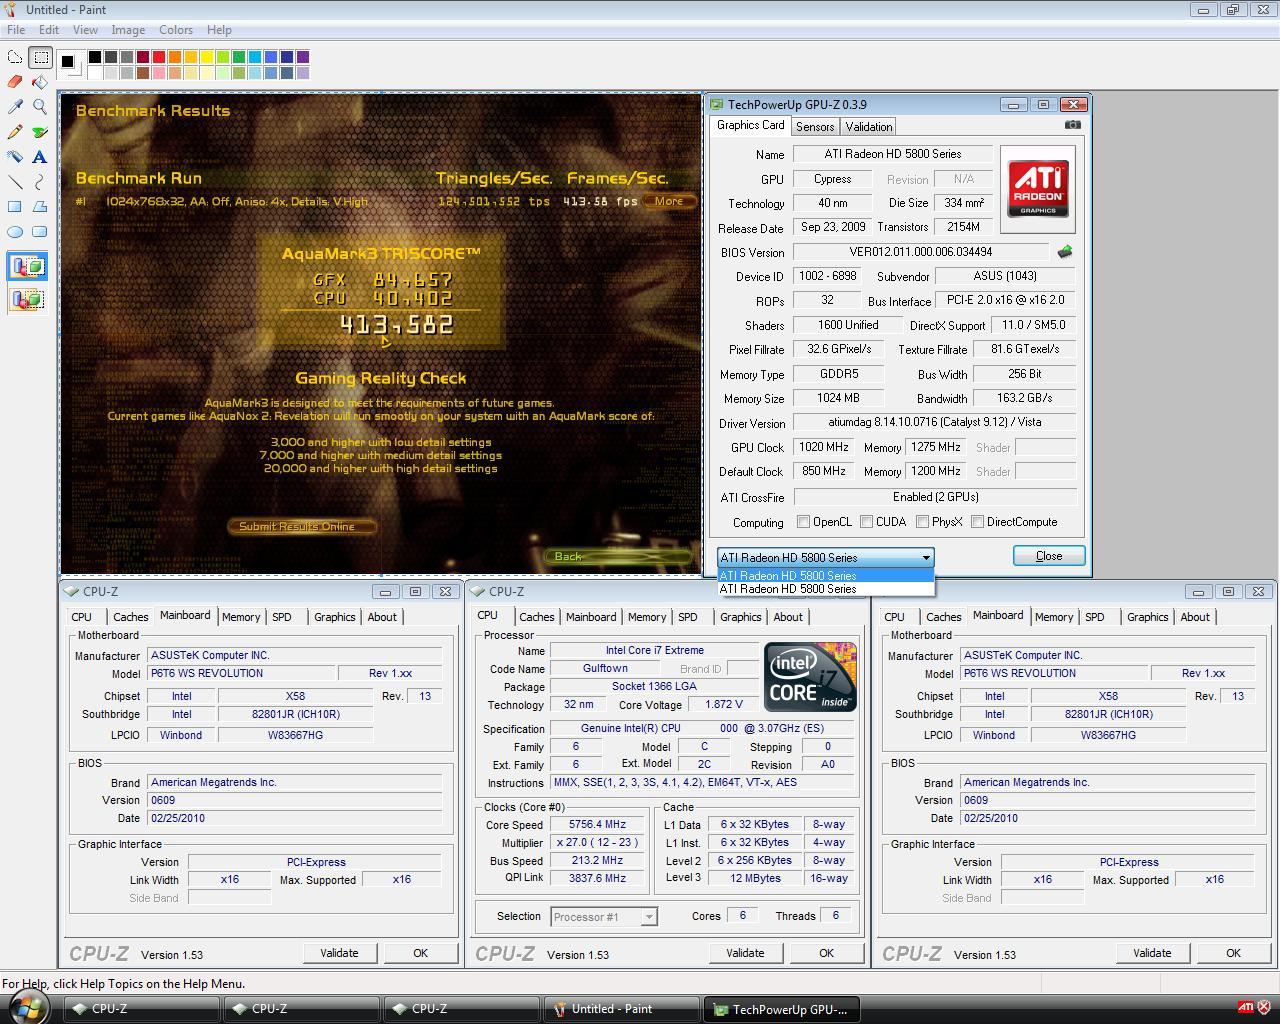
Task: Open the Memory tab in the leftmost CPU-Z window
Action: [x=241, y=617]
